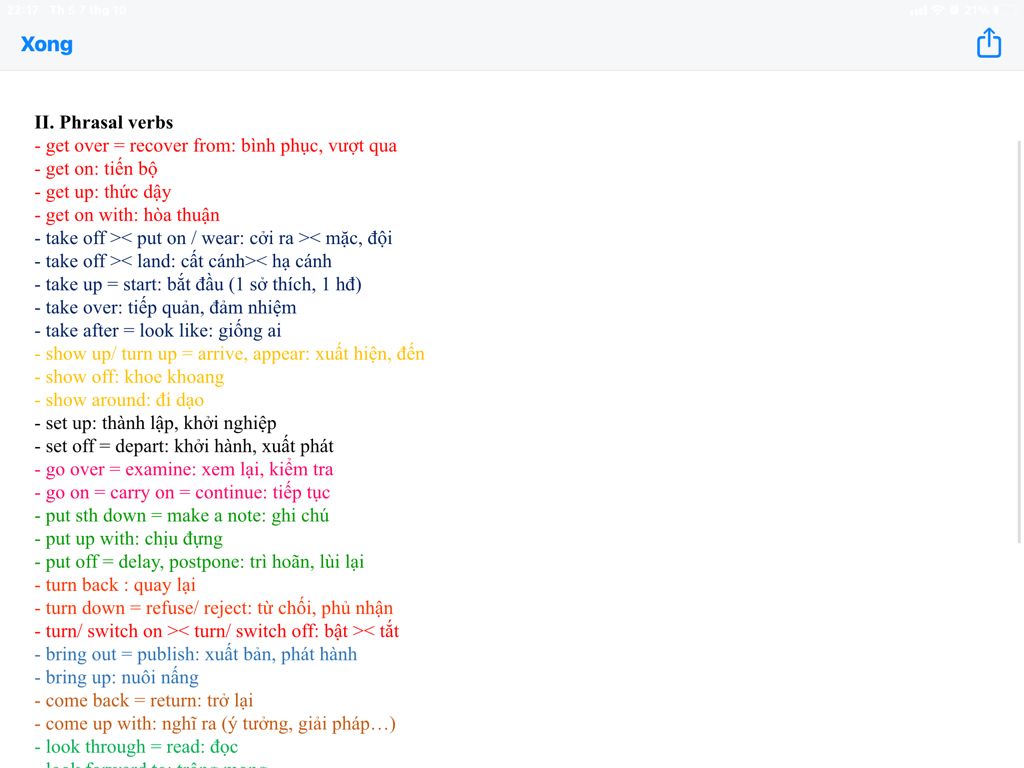Click the line 'get on with: hòa thuận'
The height and width of the screenshot is (768, 1024).
click(127, 215)
